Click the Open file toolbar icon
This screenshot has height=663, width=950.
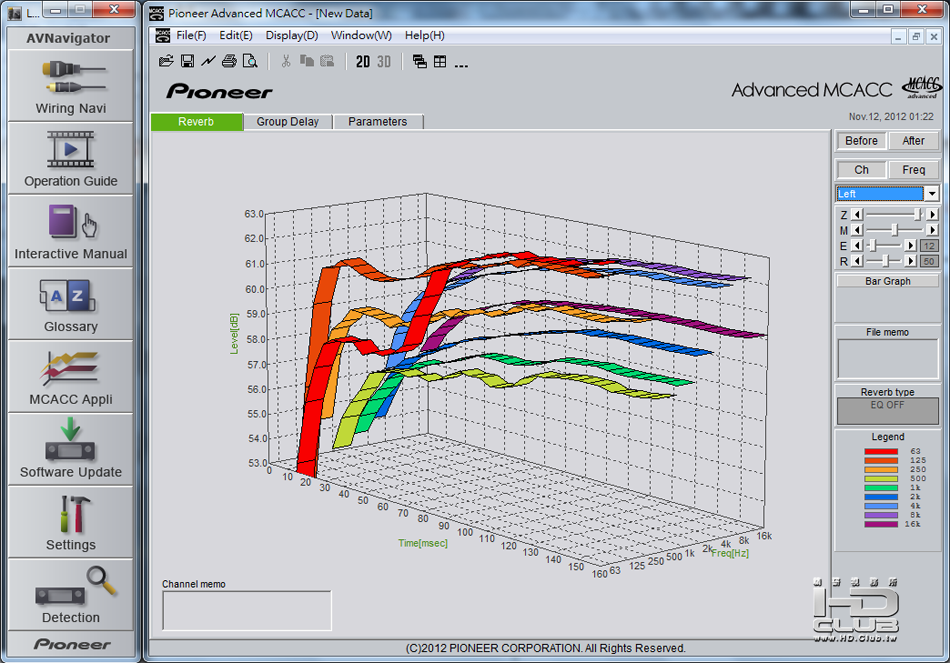[167, 61]
